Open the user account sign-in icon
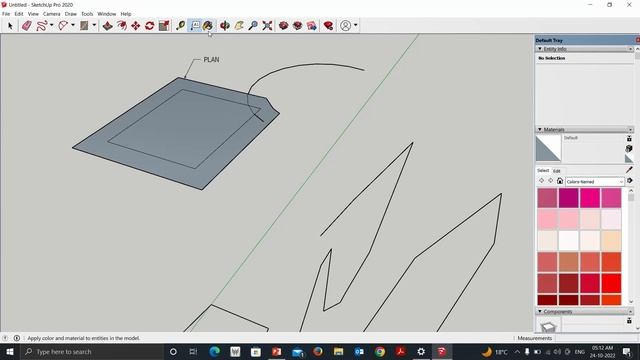This screenshot has height=360, width=640. (345, 26)
